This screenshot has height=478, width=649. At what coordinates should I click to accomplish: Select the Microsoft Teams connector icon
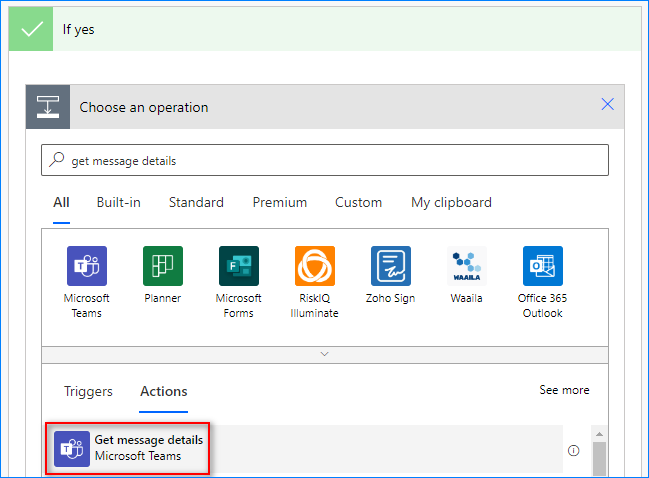[x=87, y=266]
